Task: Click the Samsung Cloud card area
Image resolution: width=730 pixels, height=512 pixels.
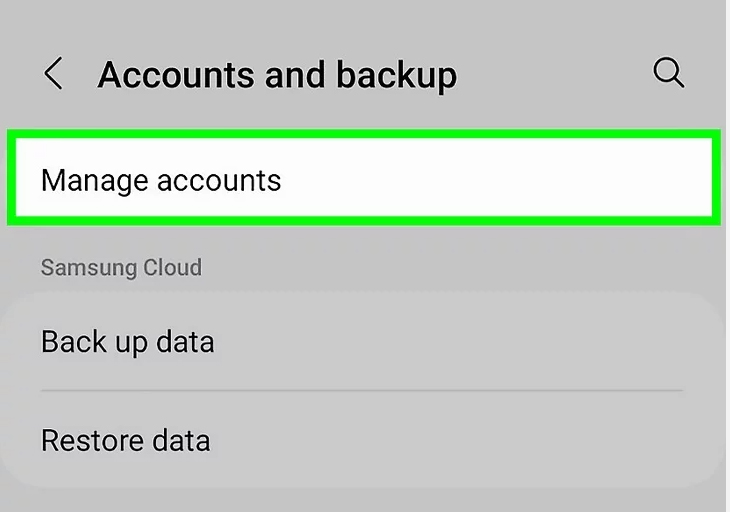Action: pyautogui.click(x=364, y=391)
